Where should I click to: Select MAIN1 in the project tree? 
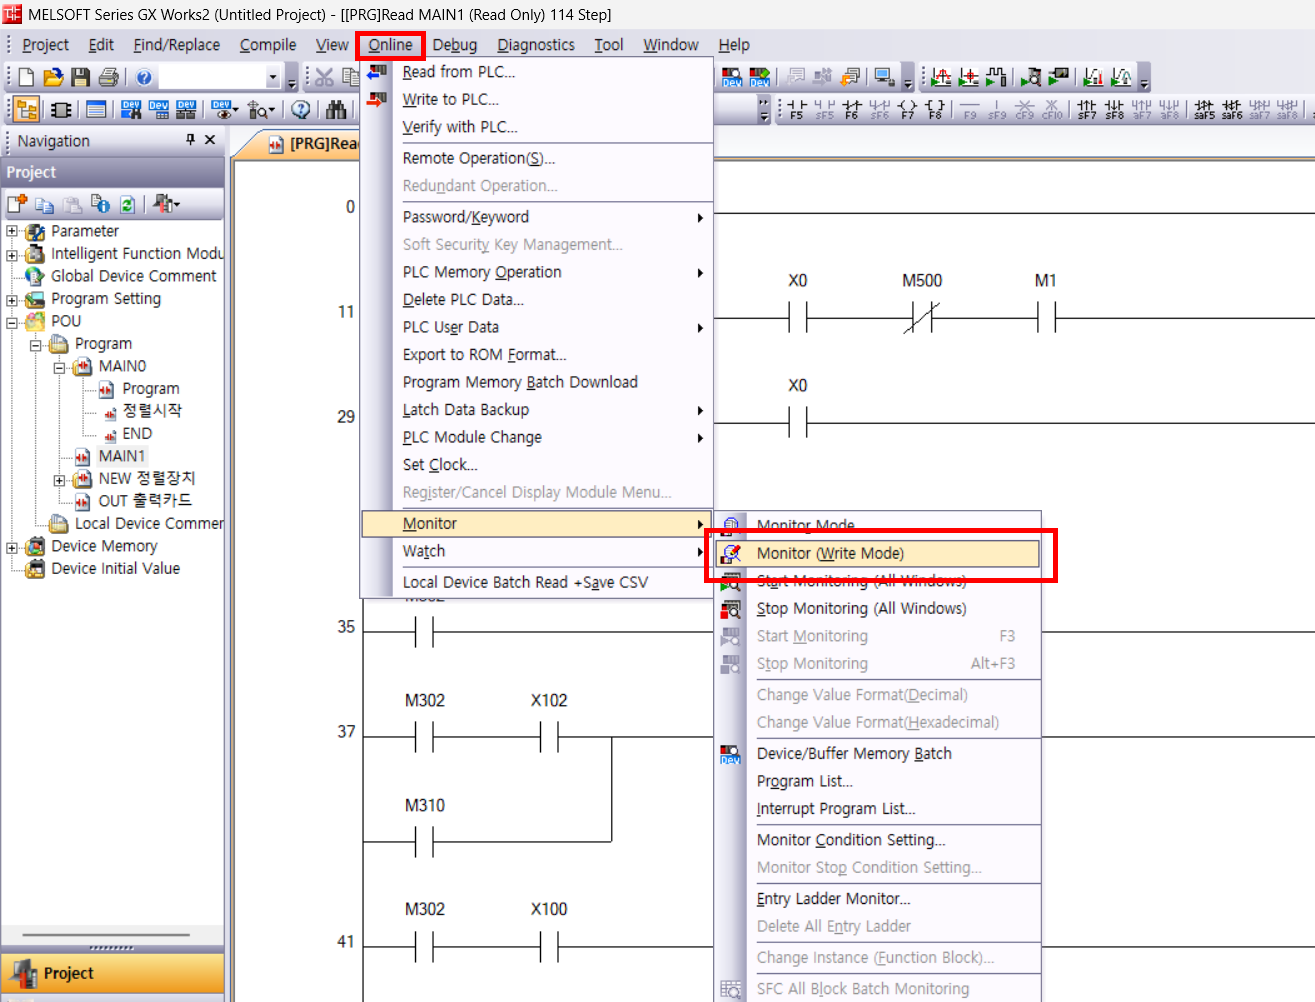pyautogui.click(x=122, y=456)
